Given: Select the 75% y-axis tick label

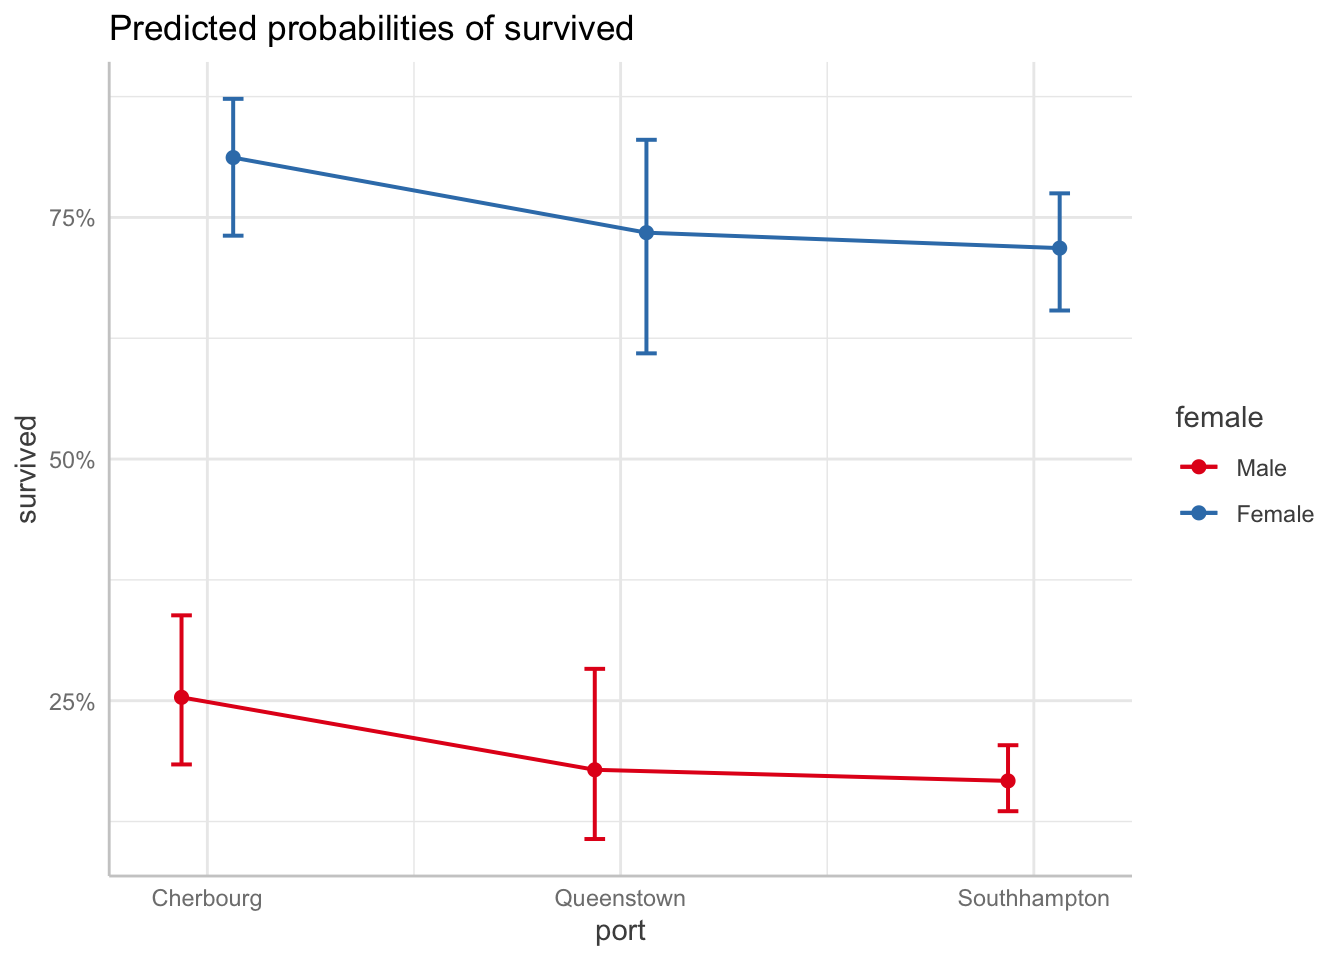Looking at the screenshot, I should [x=72, y=218].
